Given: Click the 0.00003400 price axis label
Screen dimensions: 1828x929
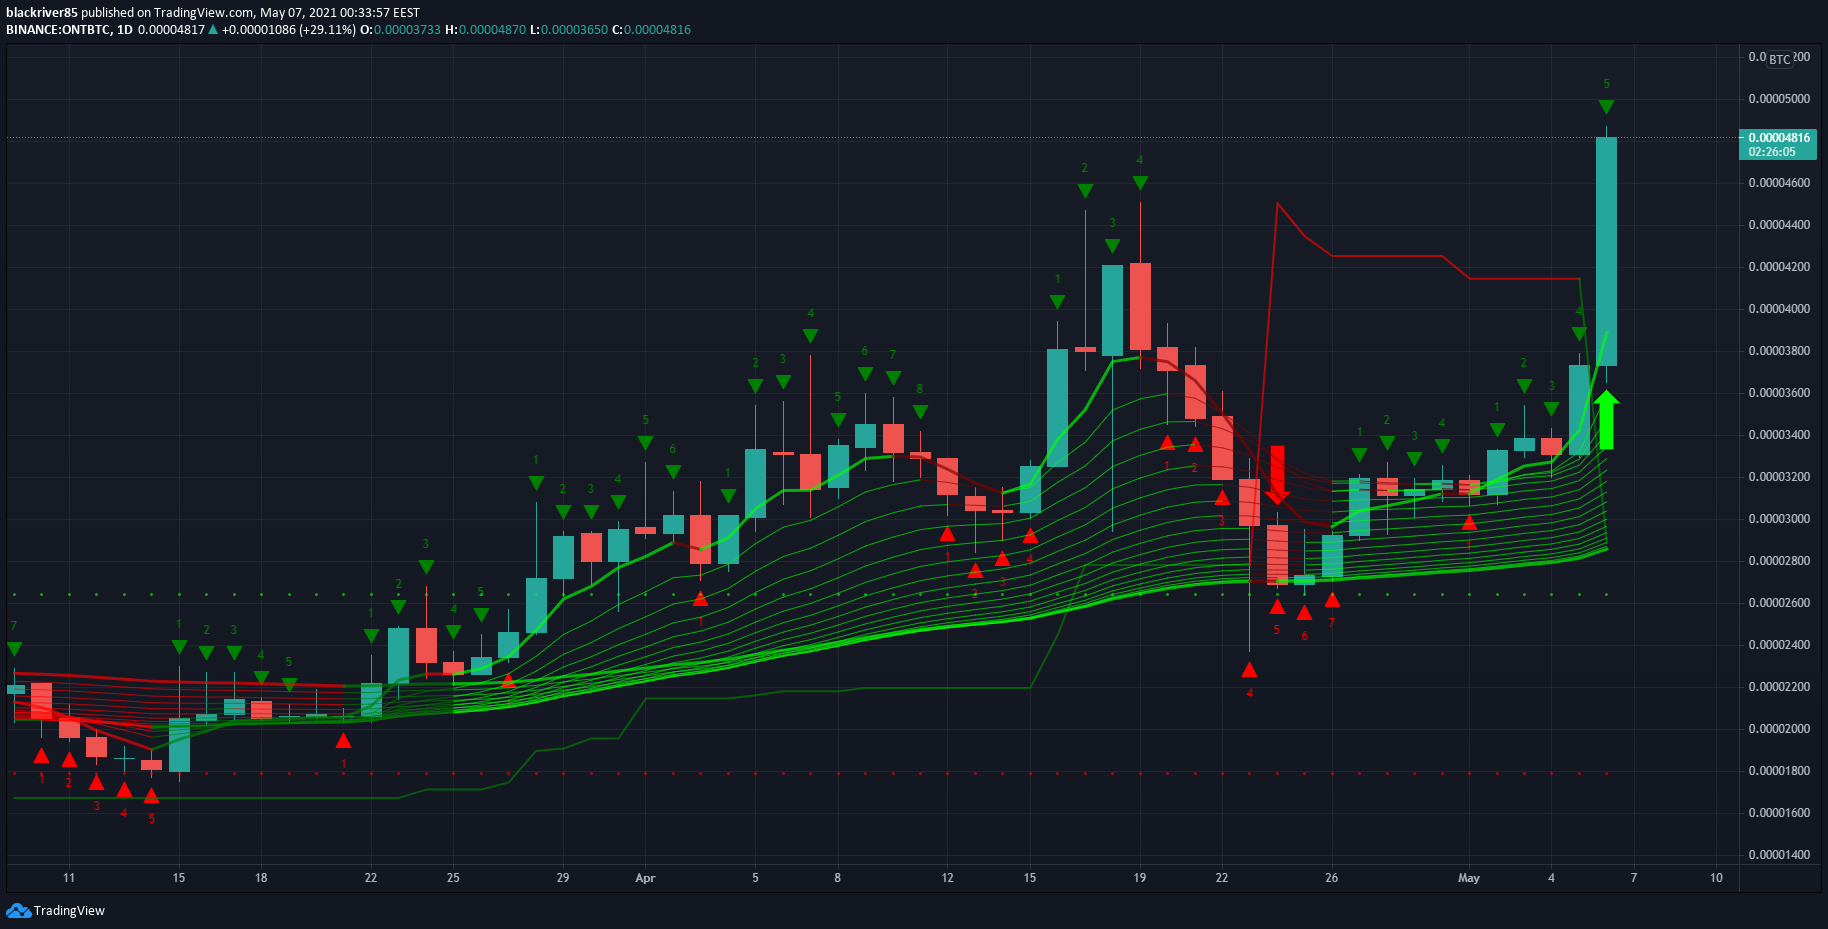Looking at the screenshot, I should (1779, 435).
